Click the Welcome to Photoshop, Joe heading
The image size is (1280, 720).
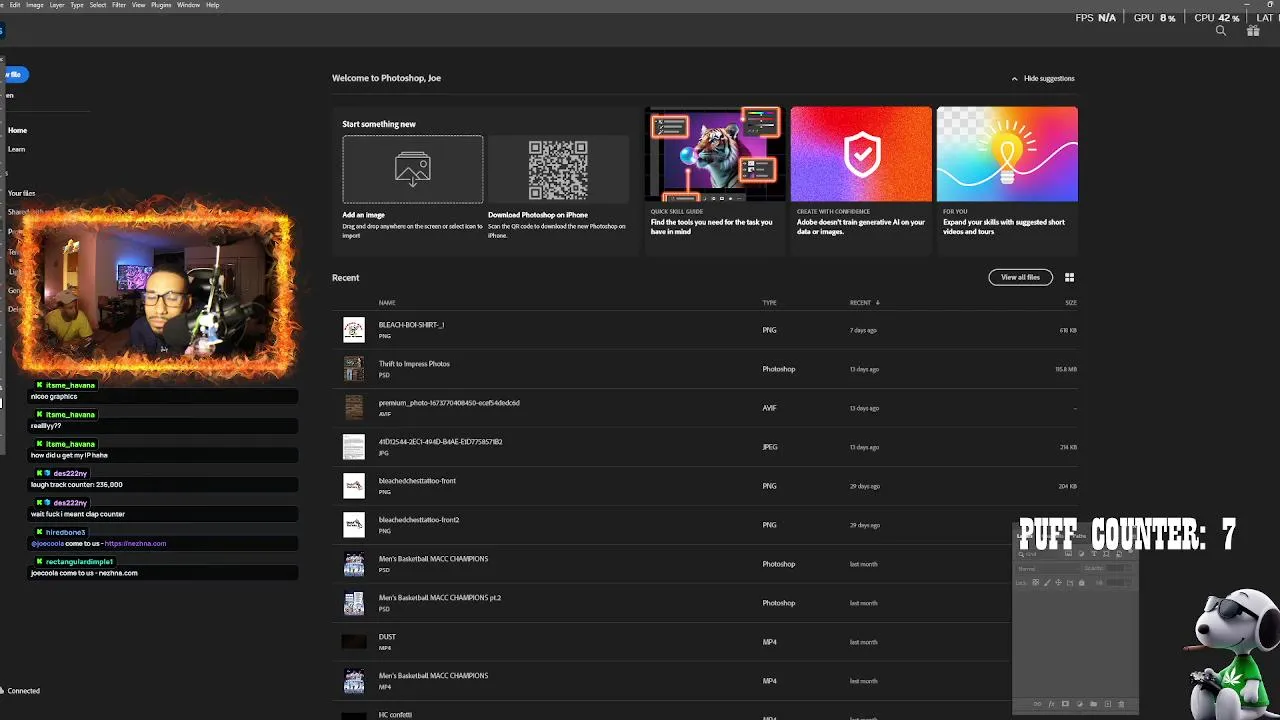click(386, 78)
